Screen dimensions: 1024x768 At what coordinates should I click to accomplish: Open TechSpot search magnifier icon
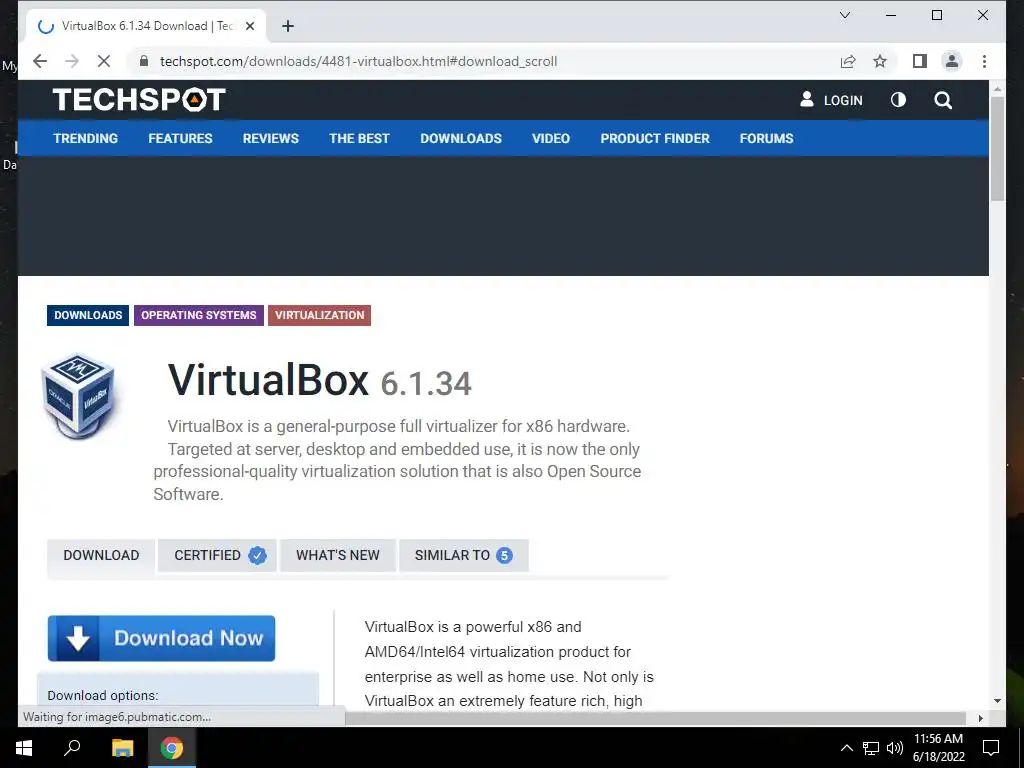coord(943,100)
